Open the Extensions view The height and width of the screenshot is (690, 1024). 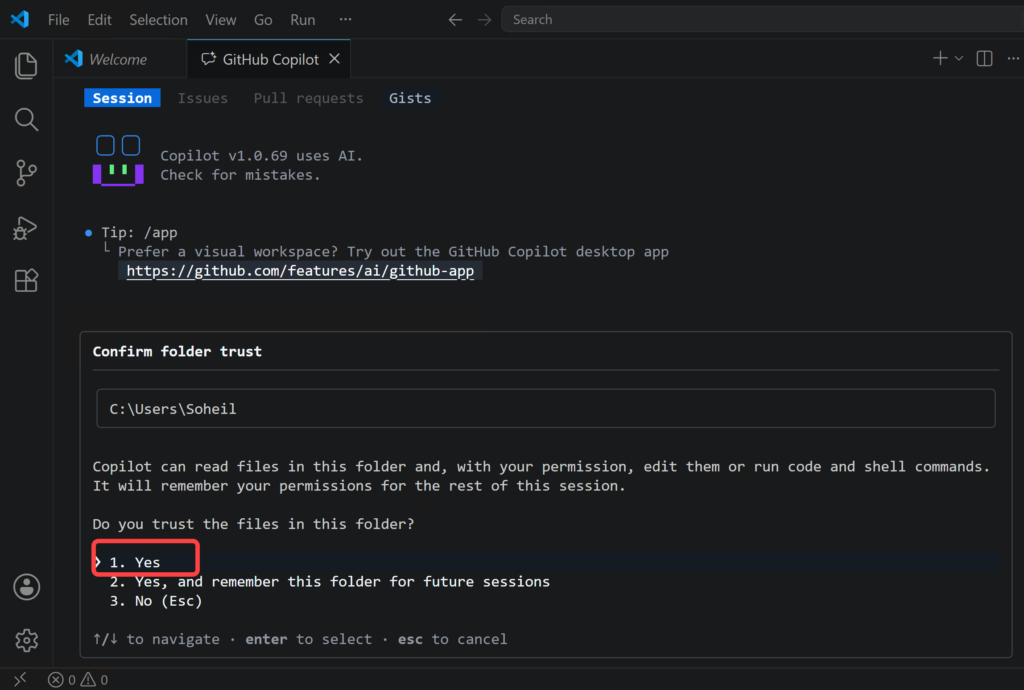[x=26, y=281]
